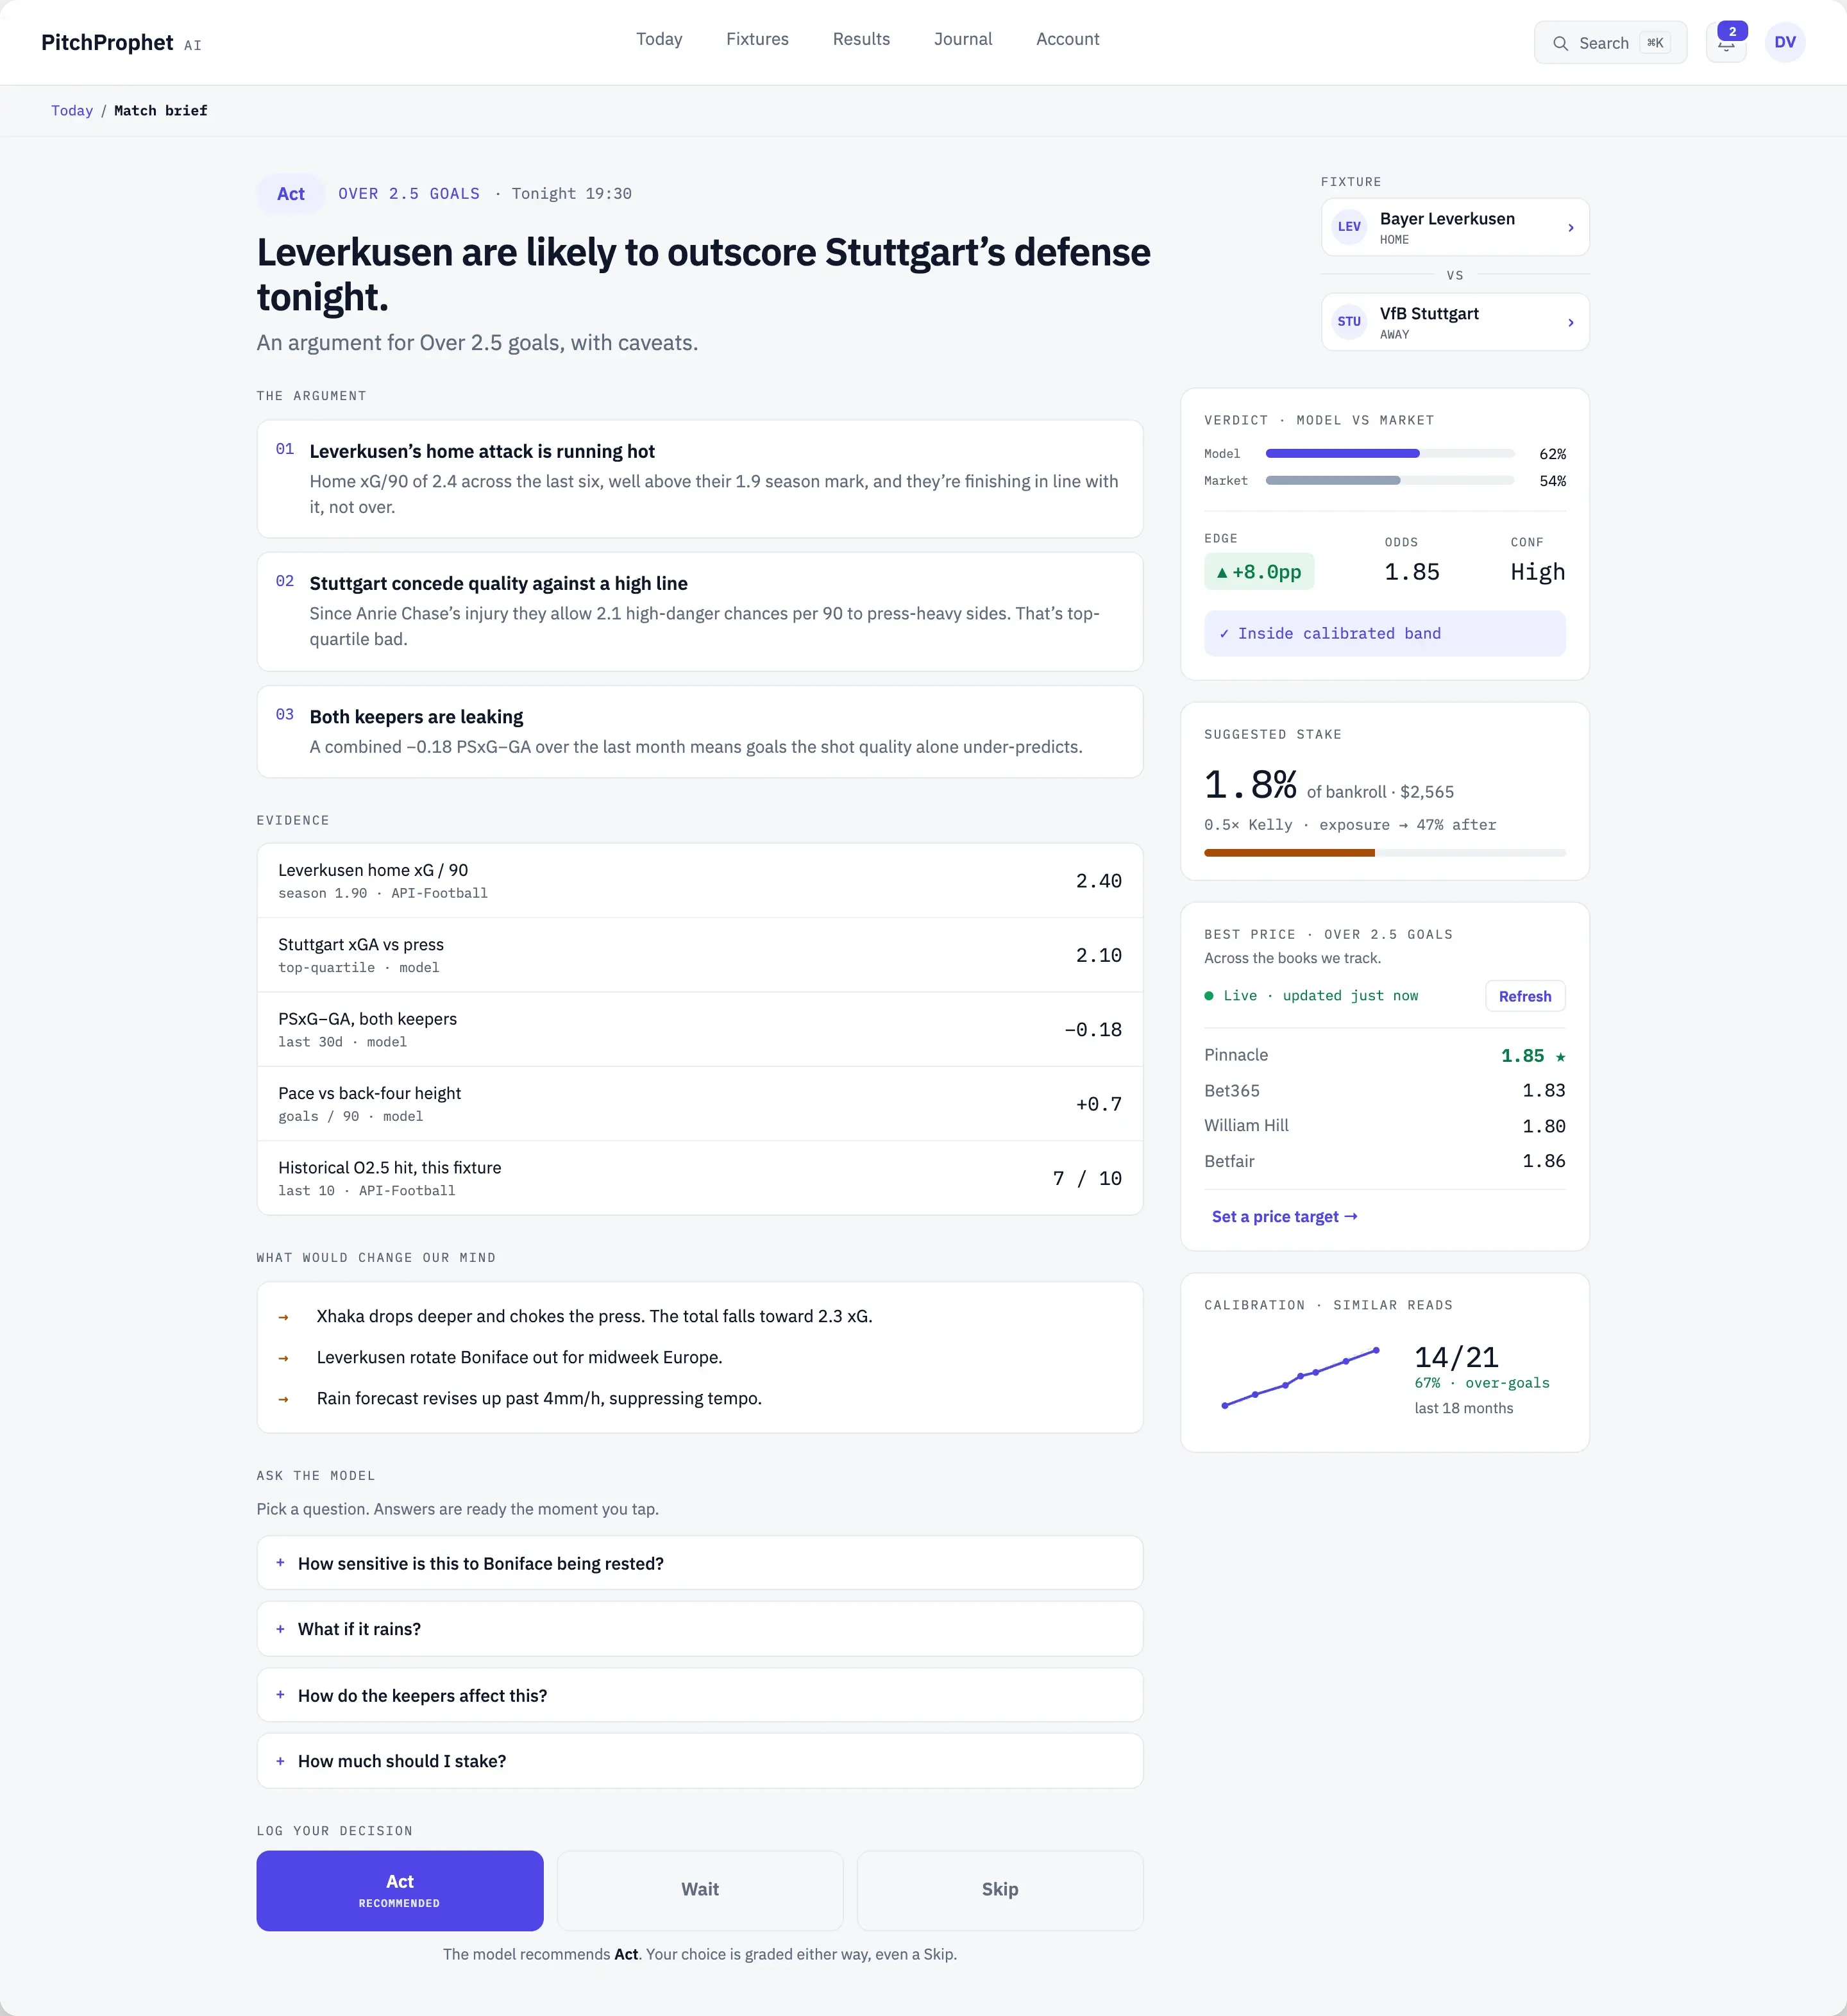
Task: Open the notifications bell icon
Action: point(1726,42)
